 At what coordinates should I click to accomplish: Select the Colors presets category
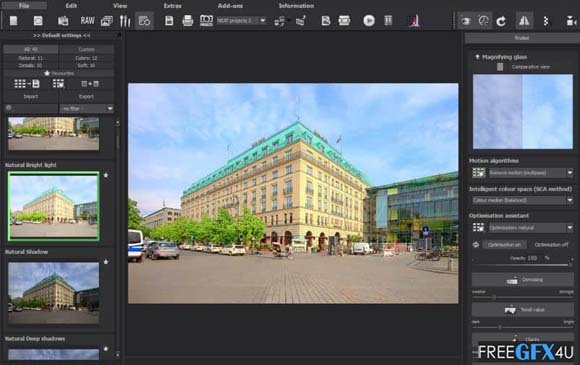click(x=86, y=58)
